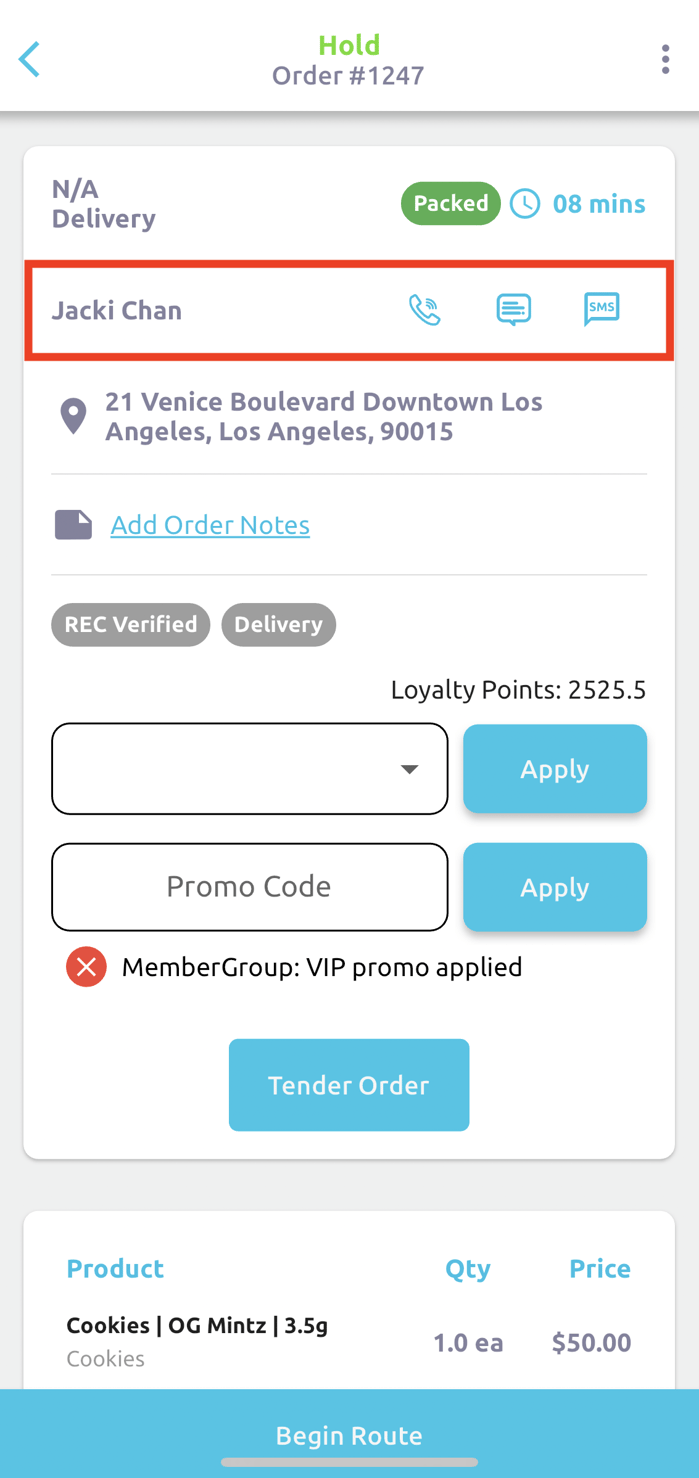
Task: Go back using the left arrow
Action: click(x=28, y=57)
